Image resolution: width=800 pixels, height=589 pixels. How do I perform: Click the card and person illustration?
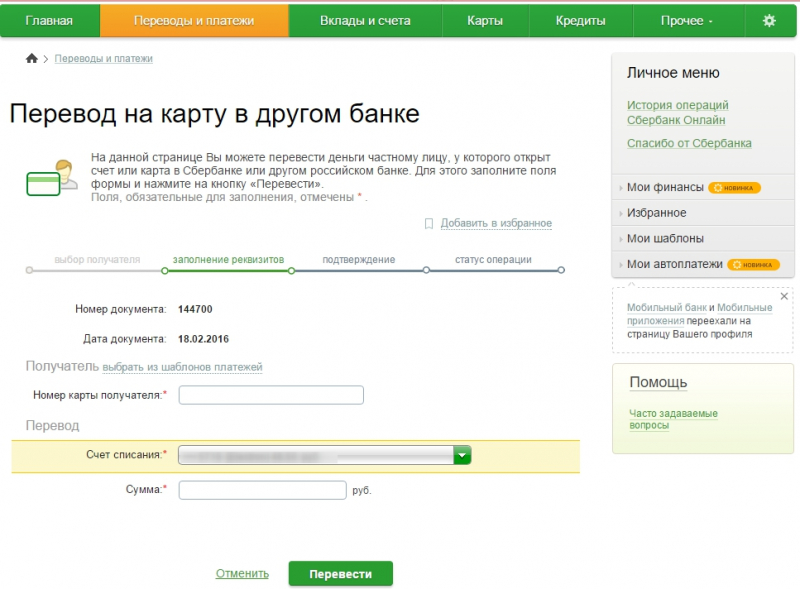click(x=52, y=177)
